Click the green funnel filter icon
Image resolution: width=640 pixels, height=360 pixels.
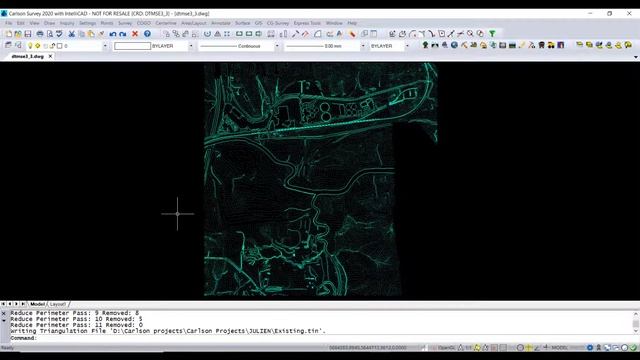(492, 33)
